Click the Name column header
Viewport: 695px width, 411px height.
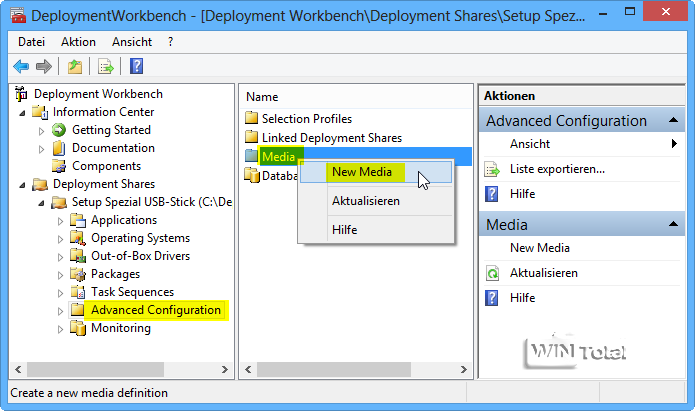[x=262, y=97]
